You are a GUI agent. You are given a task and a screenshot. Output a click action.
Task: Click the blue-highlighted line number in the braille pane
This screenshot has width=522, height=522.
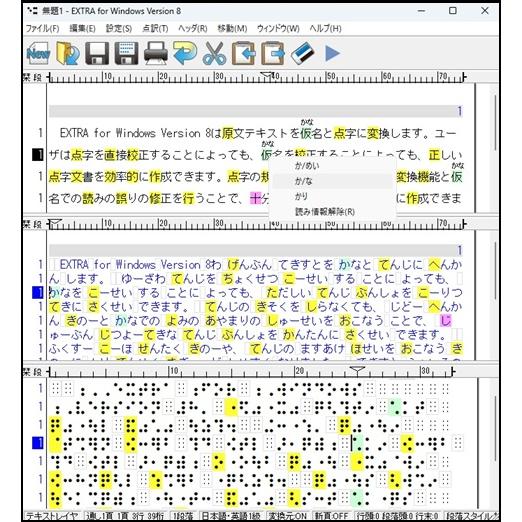coord(38,443)
